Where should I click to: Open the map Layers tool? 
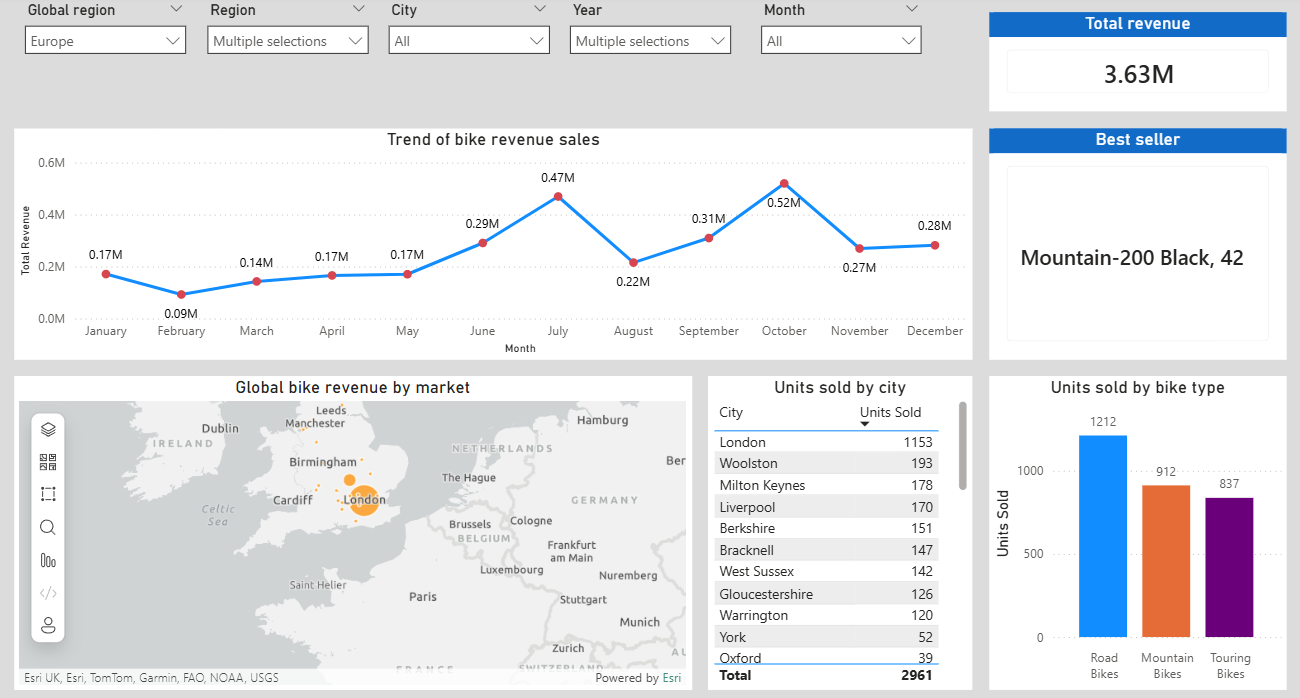(x=47, y=427)
